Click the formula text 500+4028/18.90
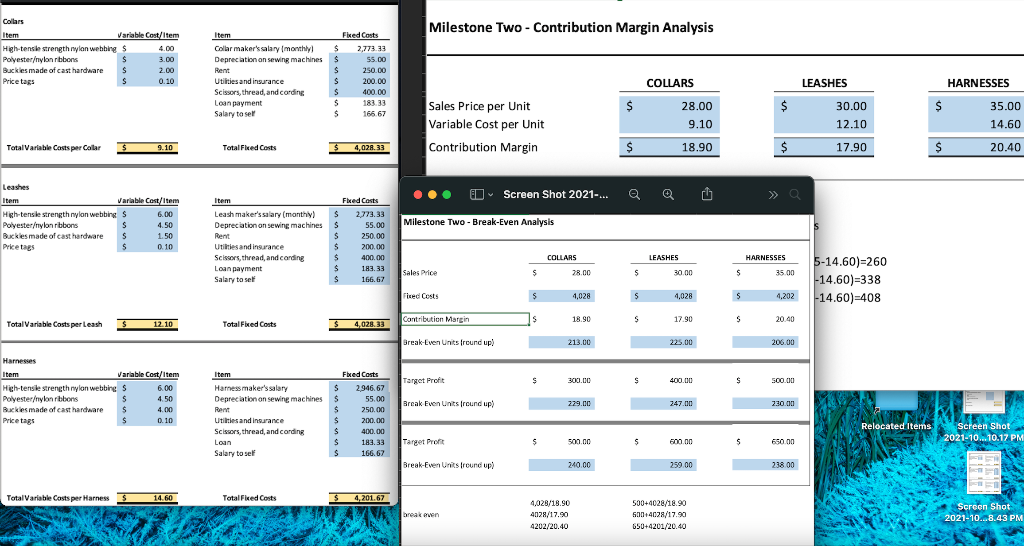1024x546 pixels. [658, 503]
